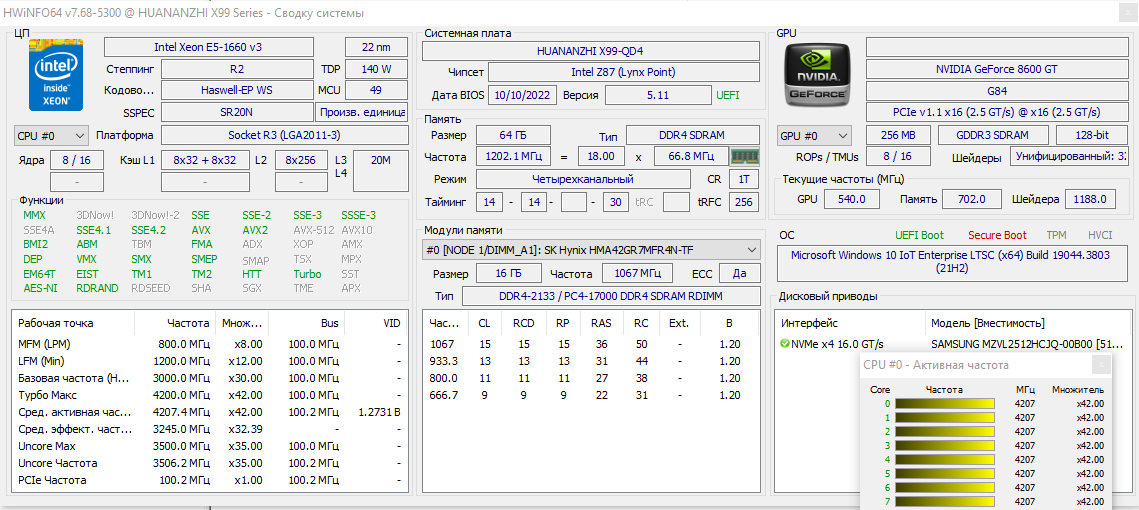Screen dimensions: 1139x510
Task: Select the Турбо Макс row
Action: click(210, 395)
